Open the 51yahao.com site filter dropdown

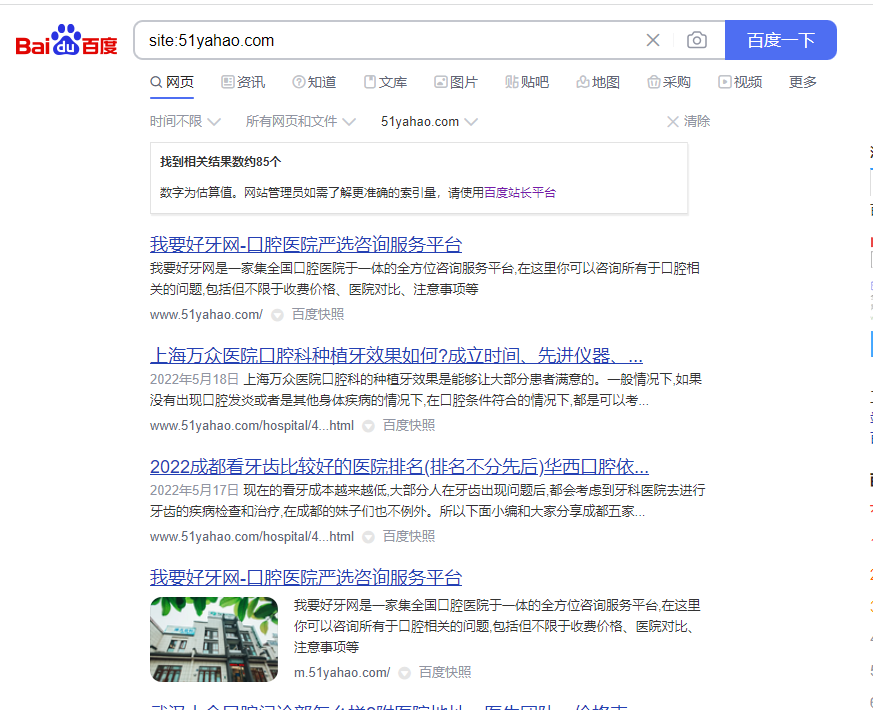(429, 121)
